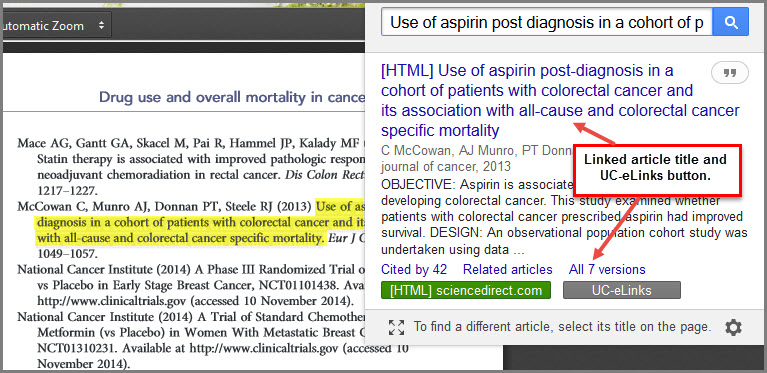Screen dimensions: 767x373
Task: Open the aspirin post-diagnosis article title link
Action: tap(560, 100)
